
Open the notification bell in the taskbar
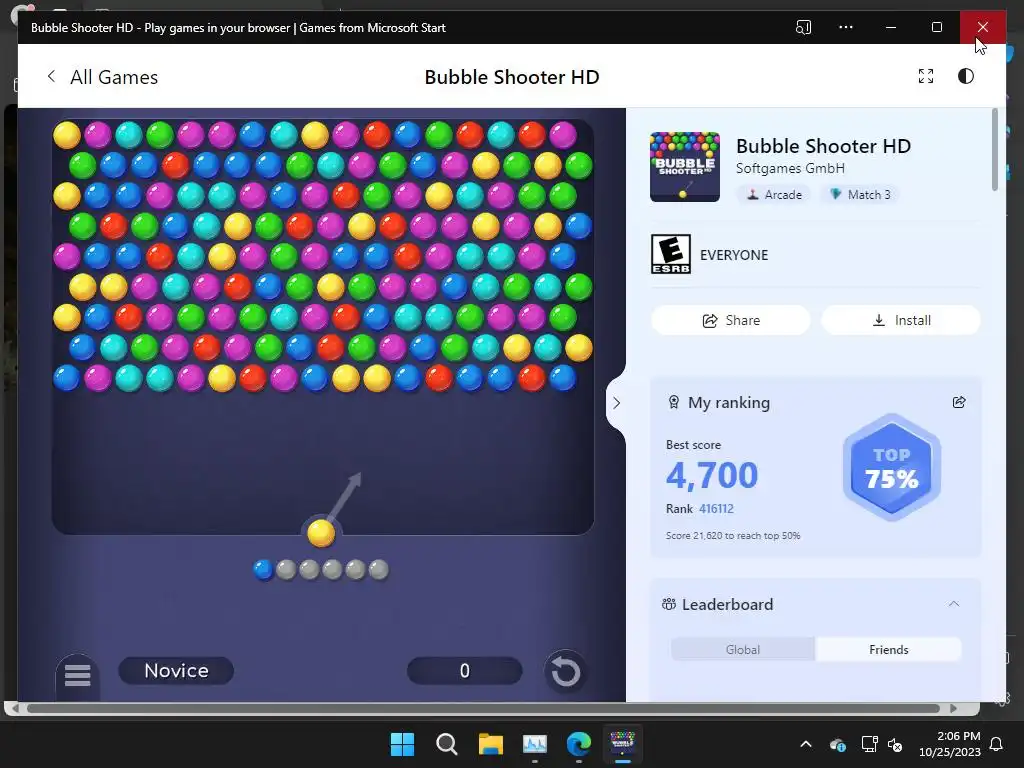tap(997, 744)
